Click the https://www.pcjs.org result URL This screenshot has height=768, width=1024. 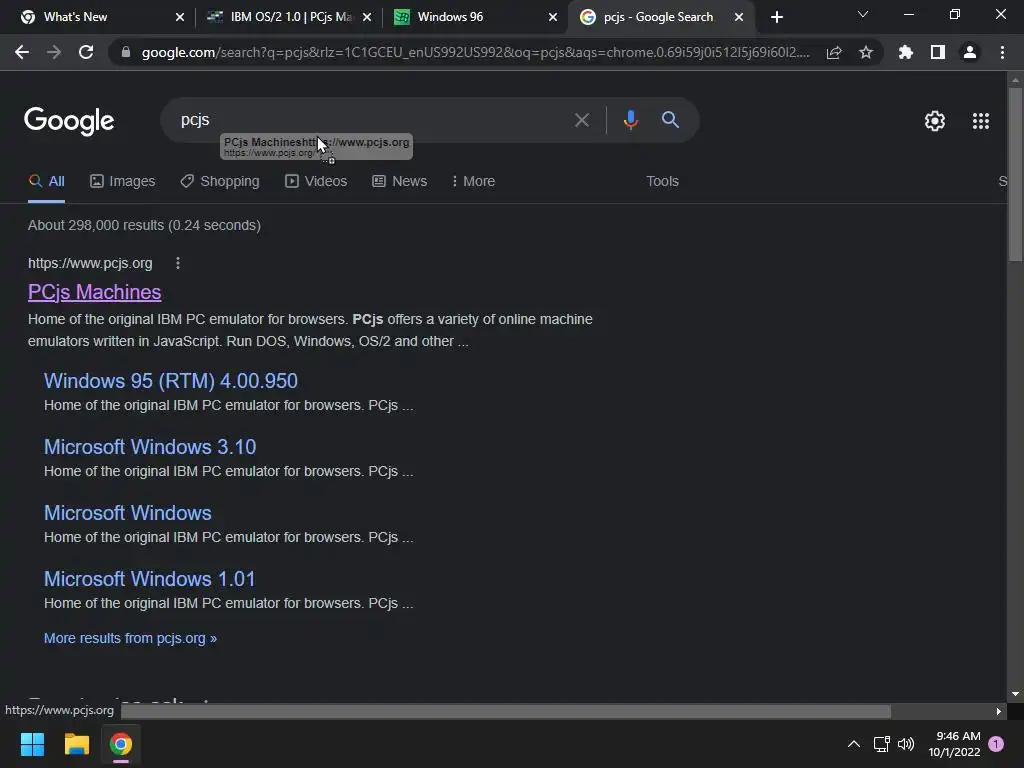coord(90,263)
